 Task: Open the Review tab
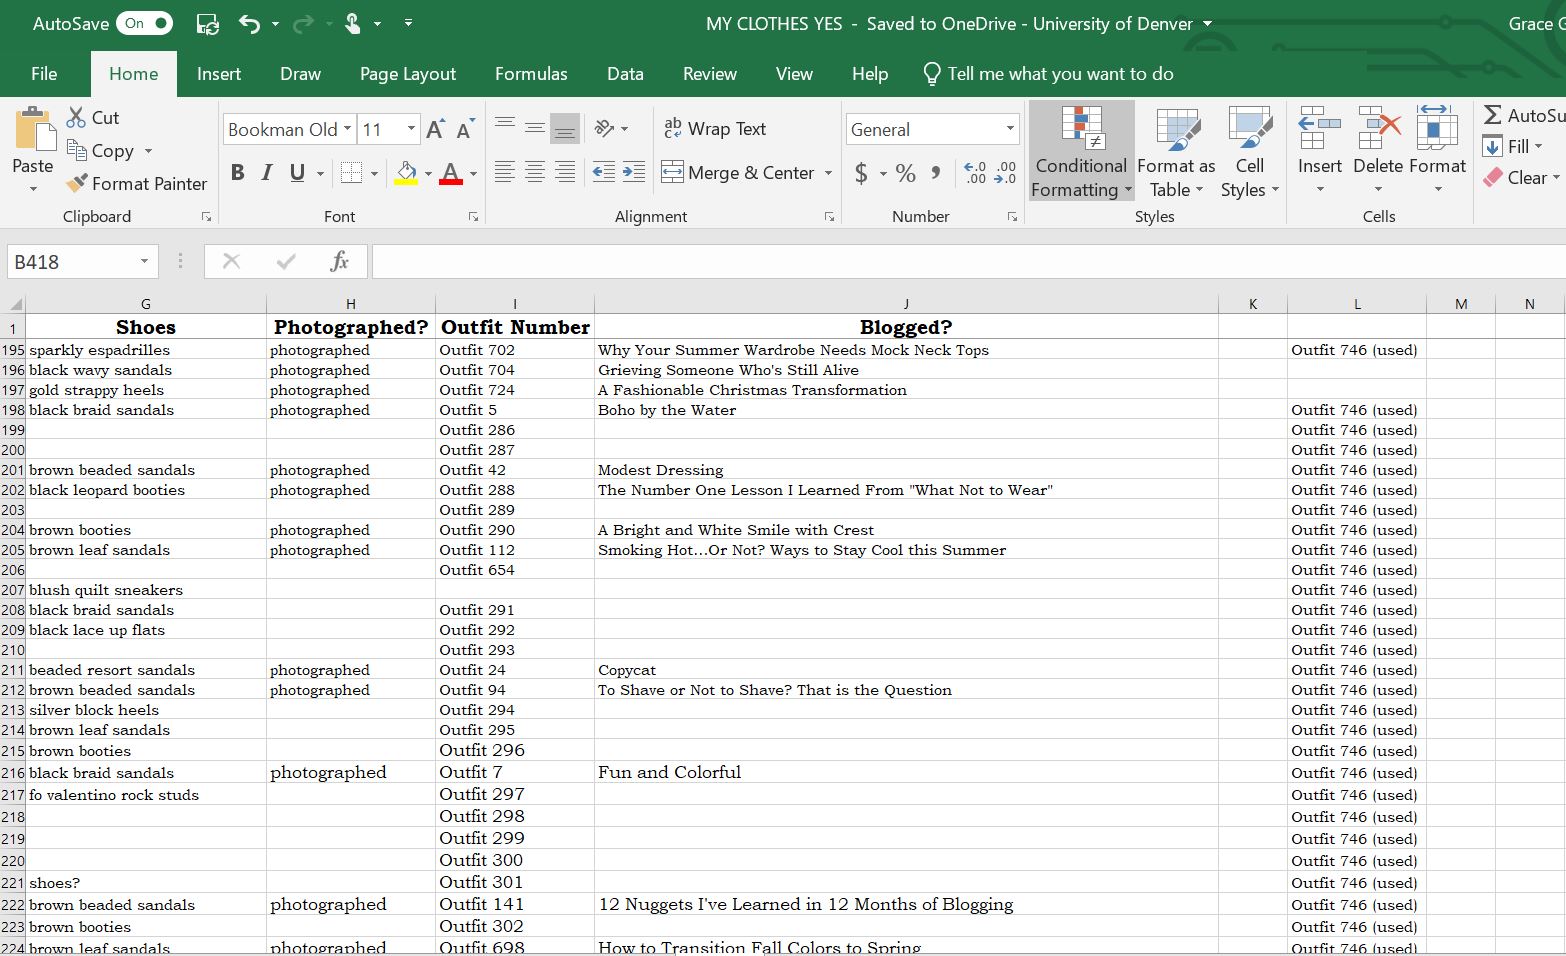coord(709,73)
